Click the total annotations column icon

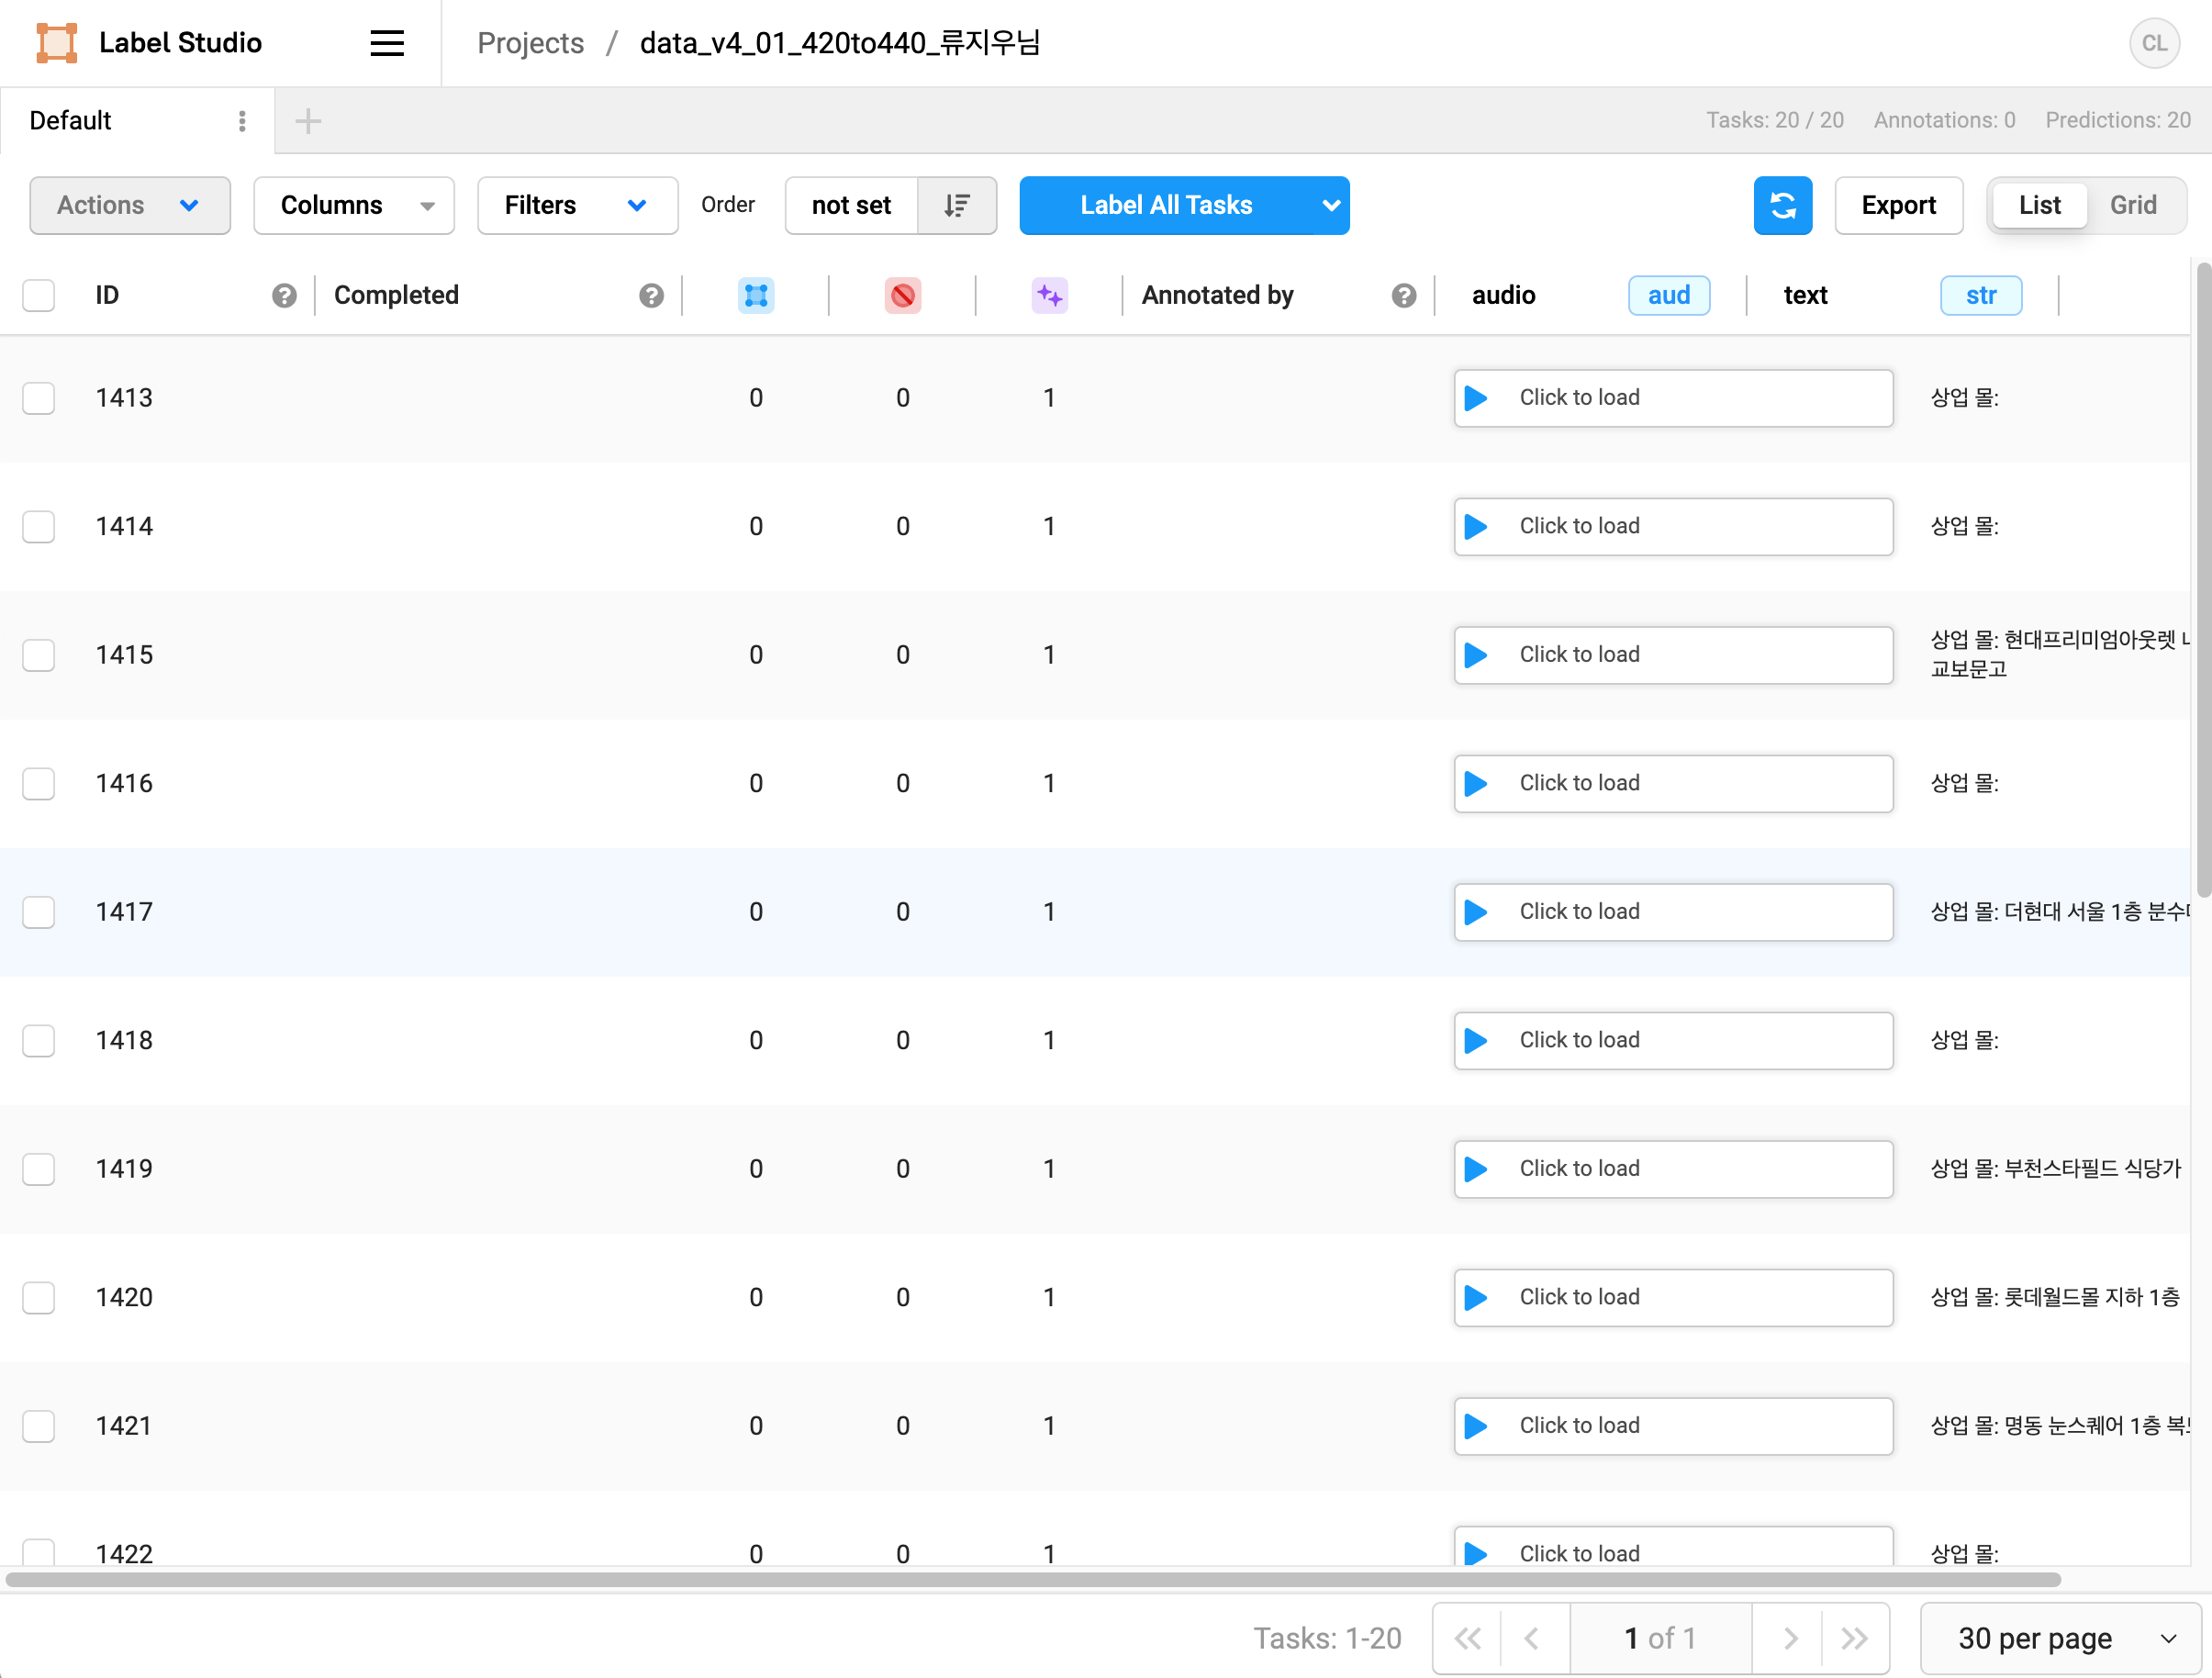pos(756,295)
